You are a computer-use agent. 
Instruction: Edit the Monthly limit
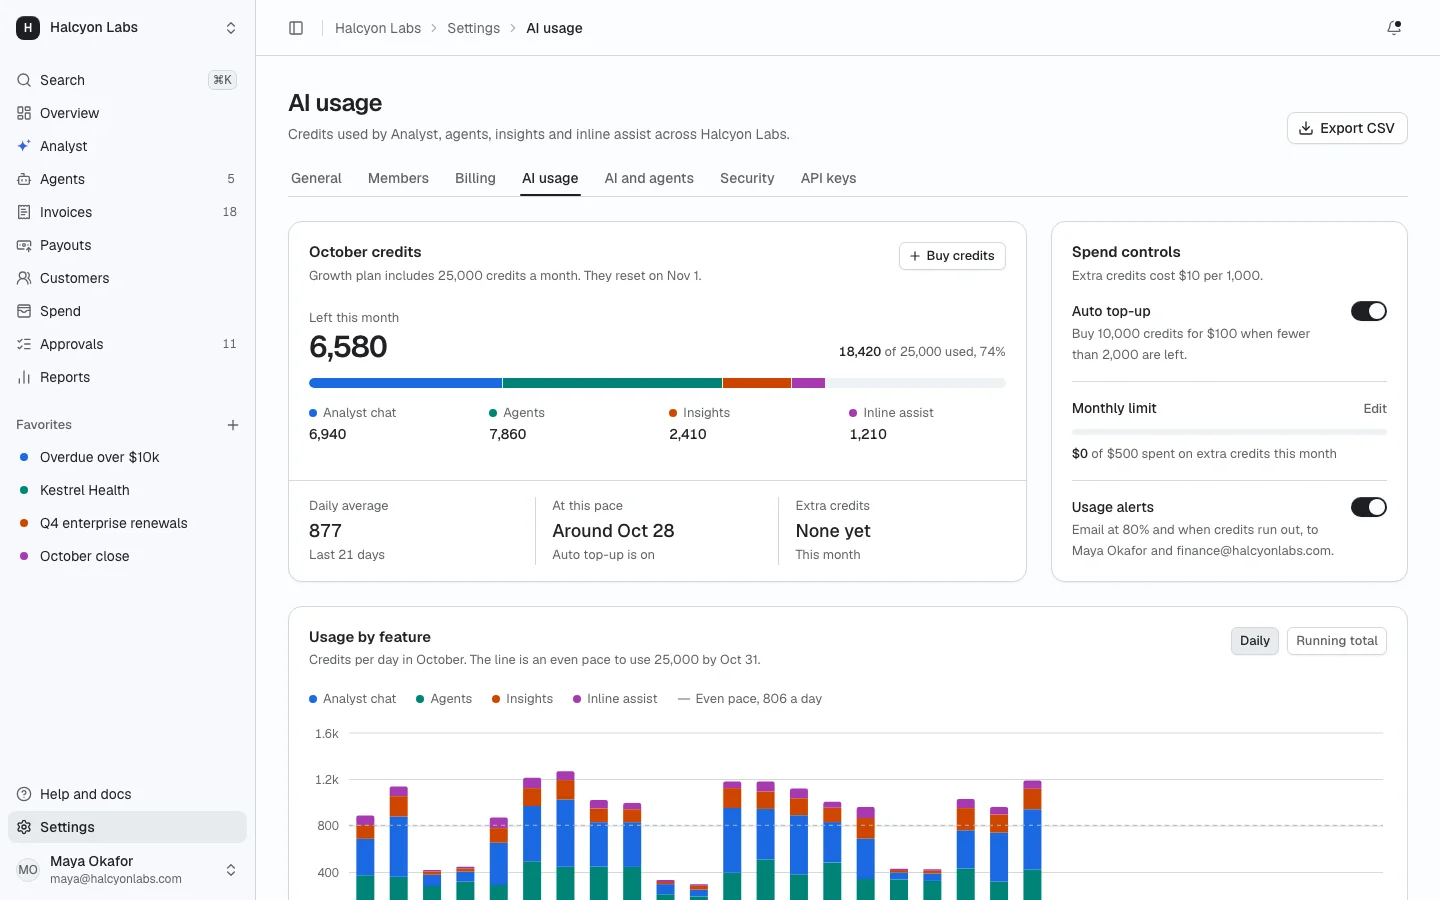click(1375, 409)
